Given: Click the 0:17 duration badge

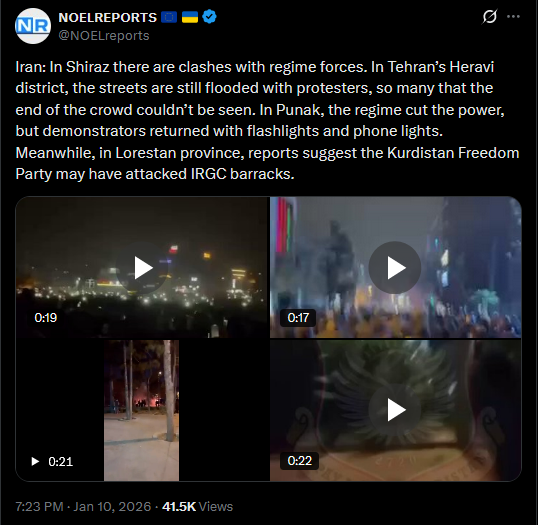Looking at the screenshot, I should click(298, 318).
